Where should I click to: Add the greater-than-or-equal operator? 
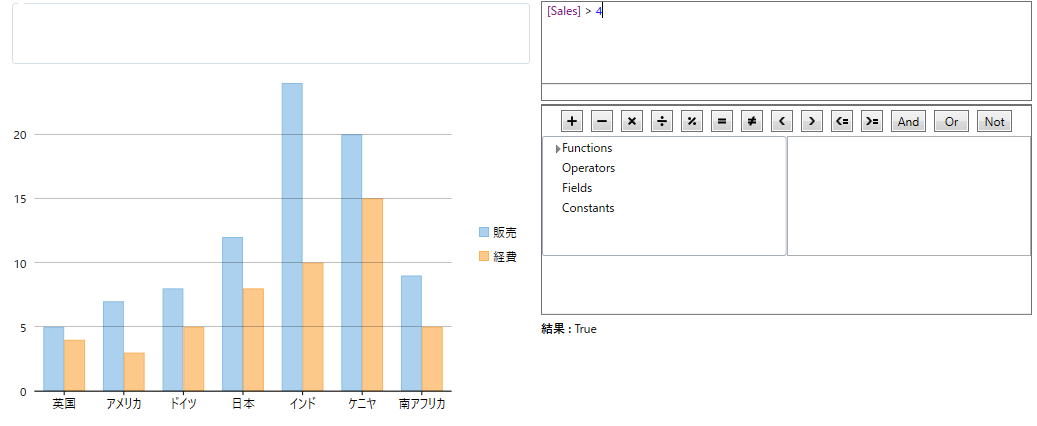pos(872,122)
